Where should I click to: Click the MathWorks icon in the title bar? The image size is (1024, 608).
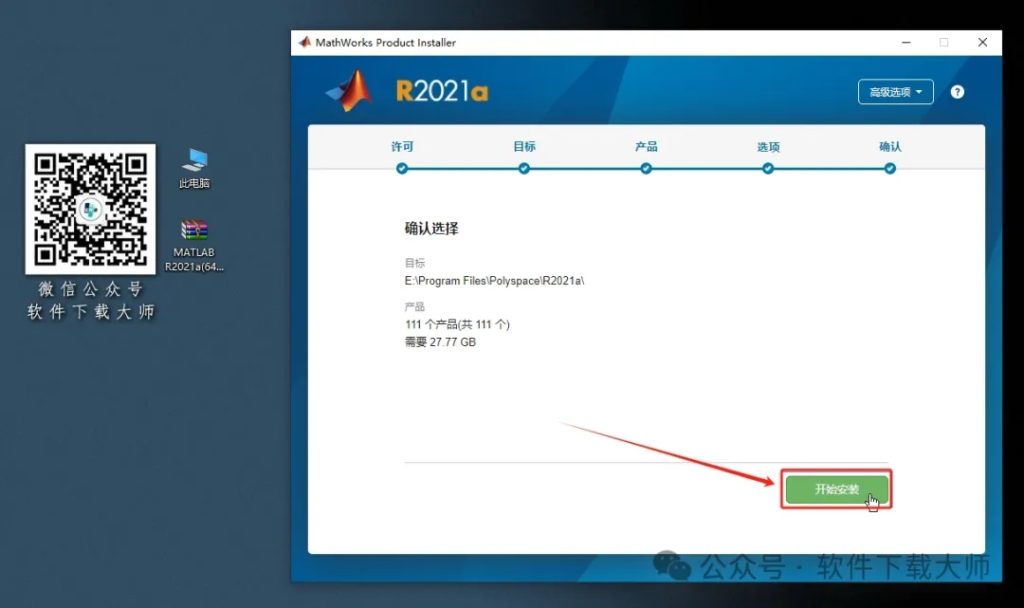[302, 42]
